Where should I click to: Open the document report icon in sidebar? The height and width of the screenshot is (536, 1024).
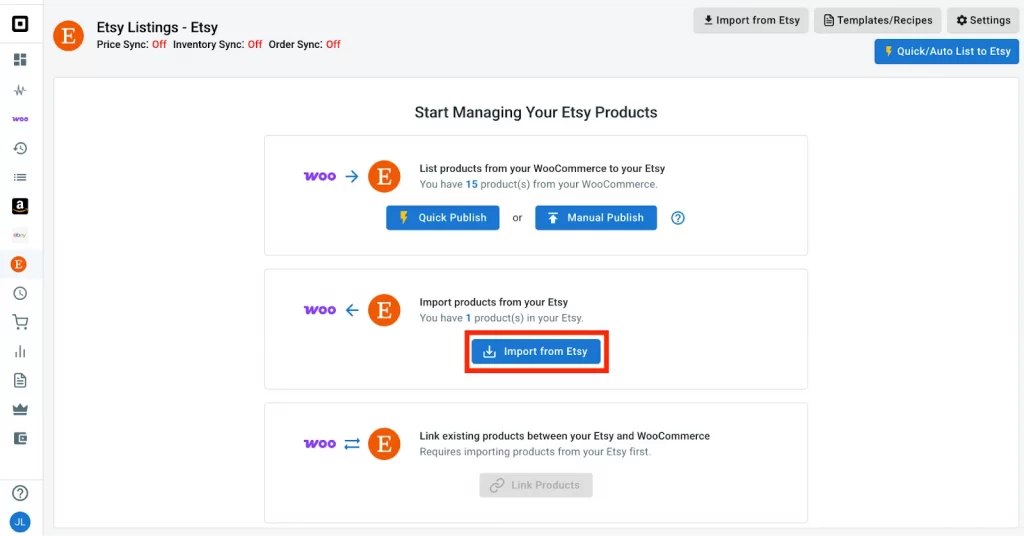tap(20, 380)
